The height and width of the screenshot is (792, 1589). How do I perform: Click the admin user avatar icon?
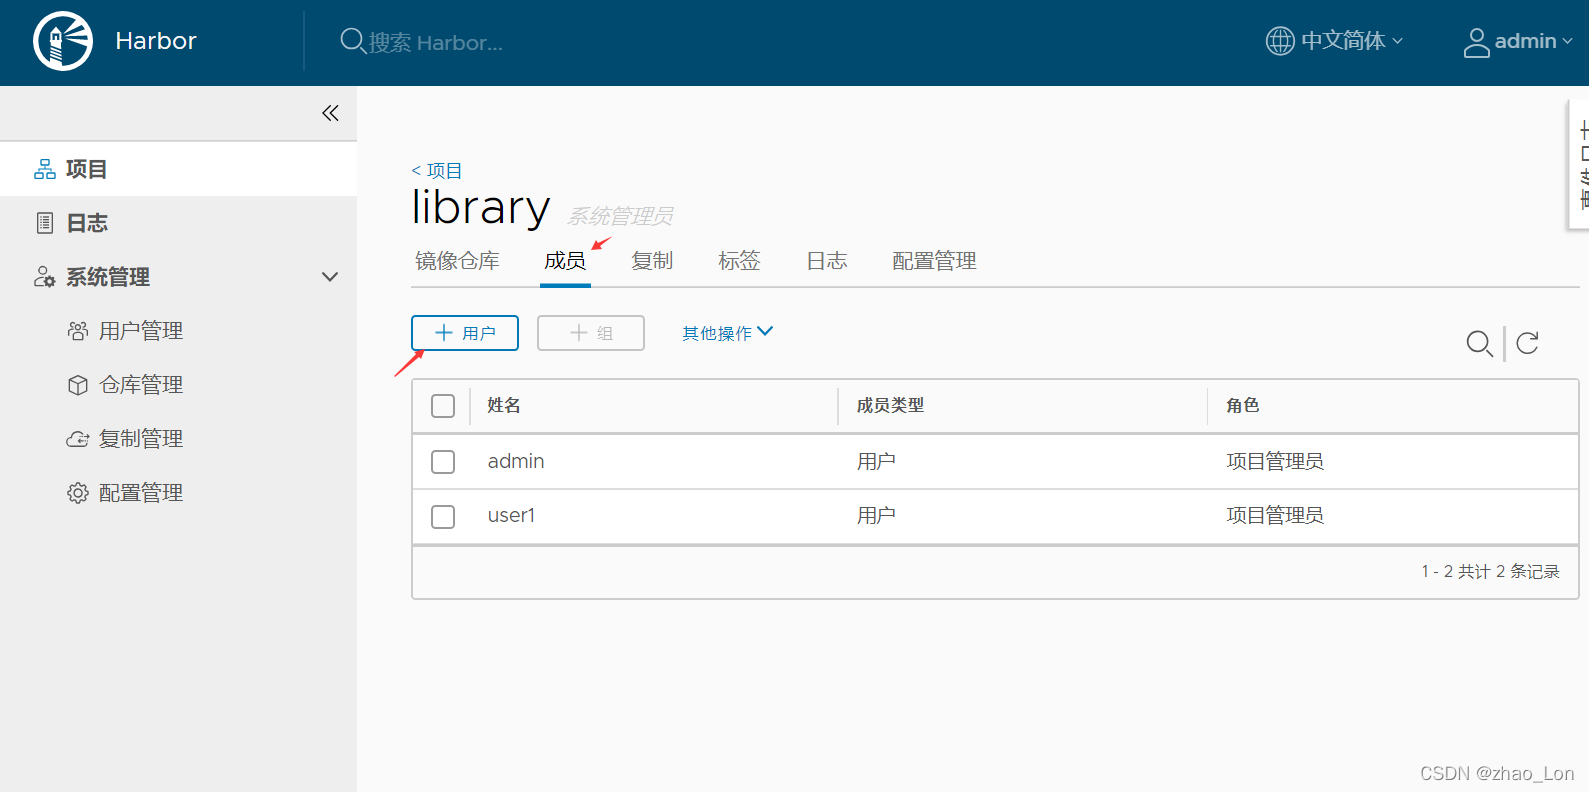pyautogui.click(x=1477, y=42)
